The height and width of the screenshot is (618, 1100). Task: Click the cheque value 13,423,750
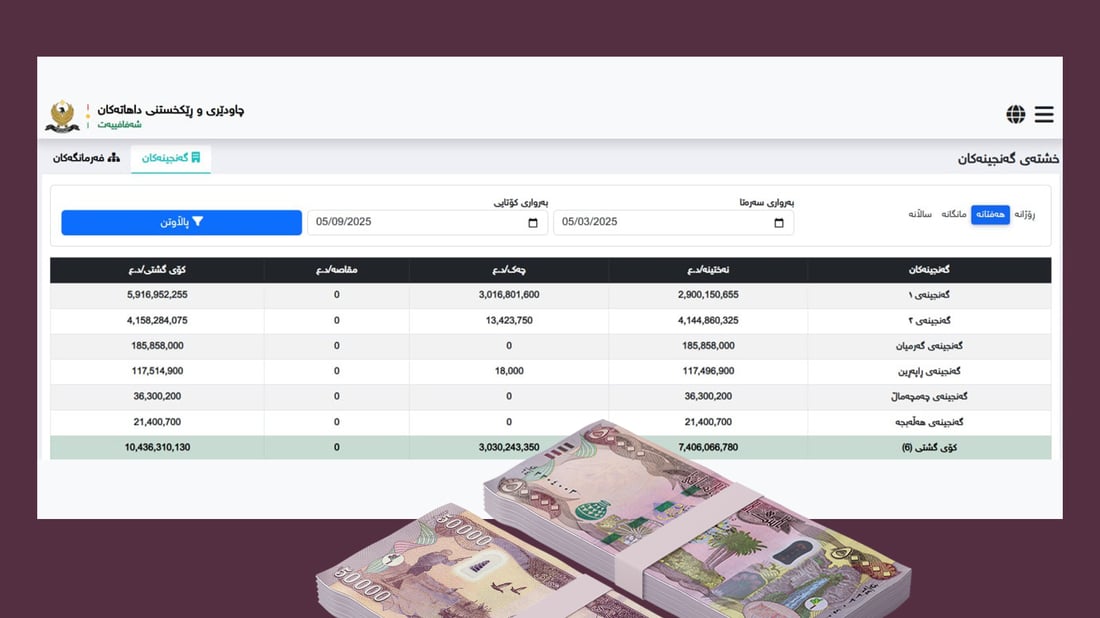(x=509, y=321)
